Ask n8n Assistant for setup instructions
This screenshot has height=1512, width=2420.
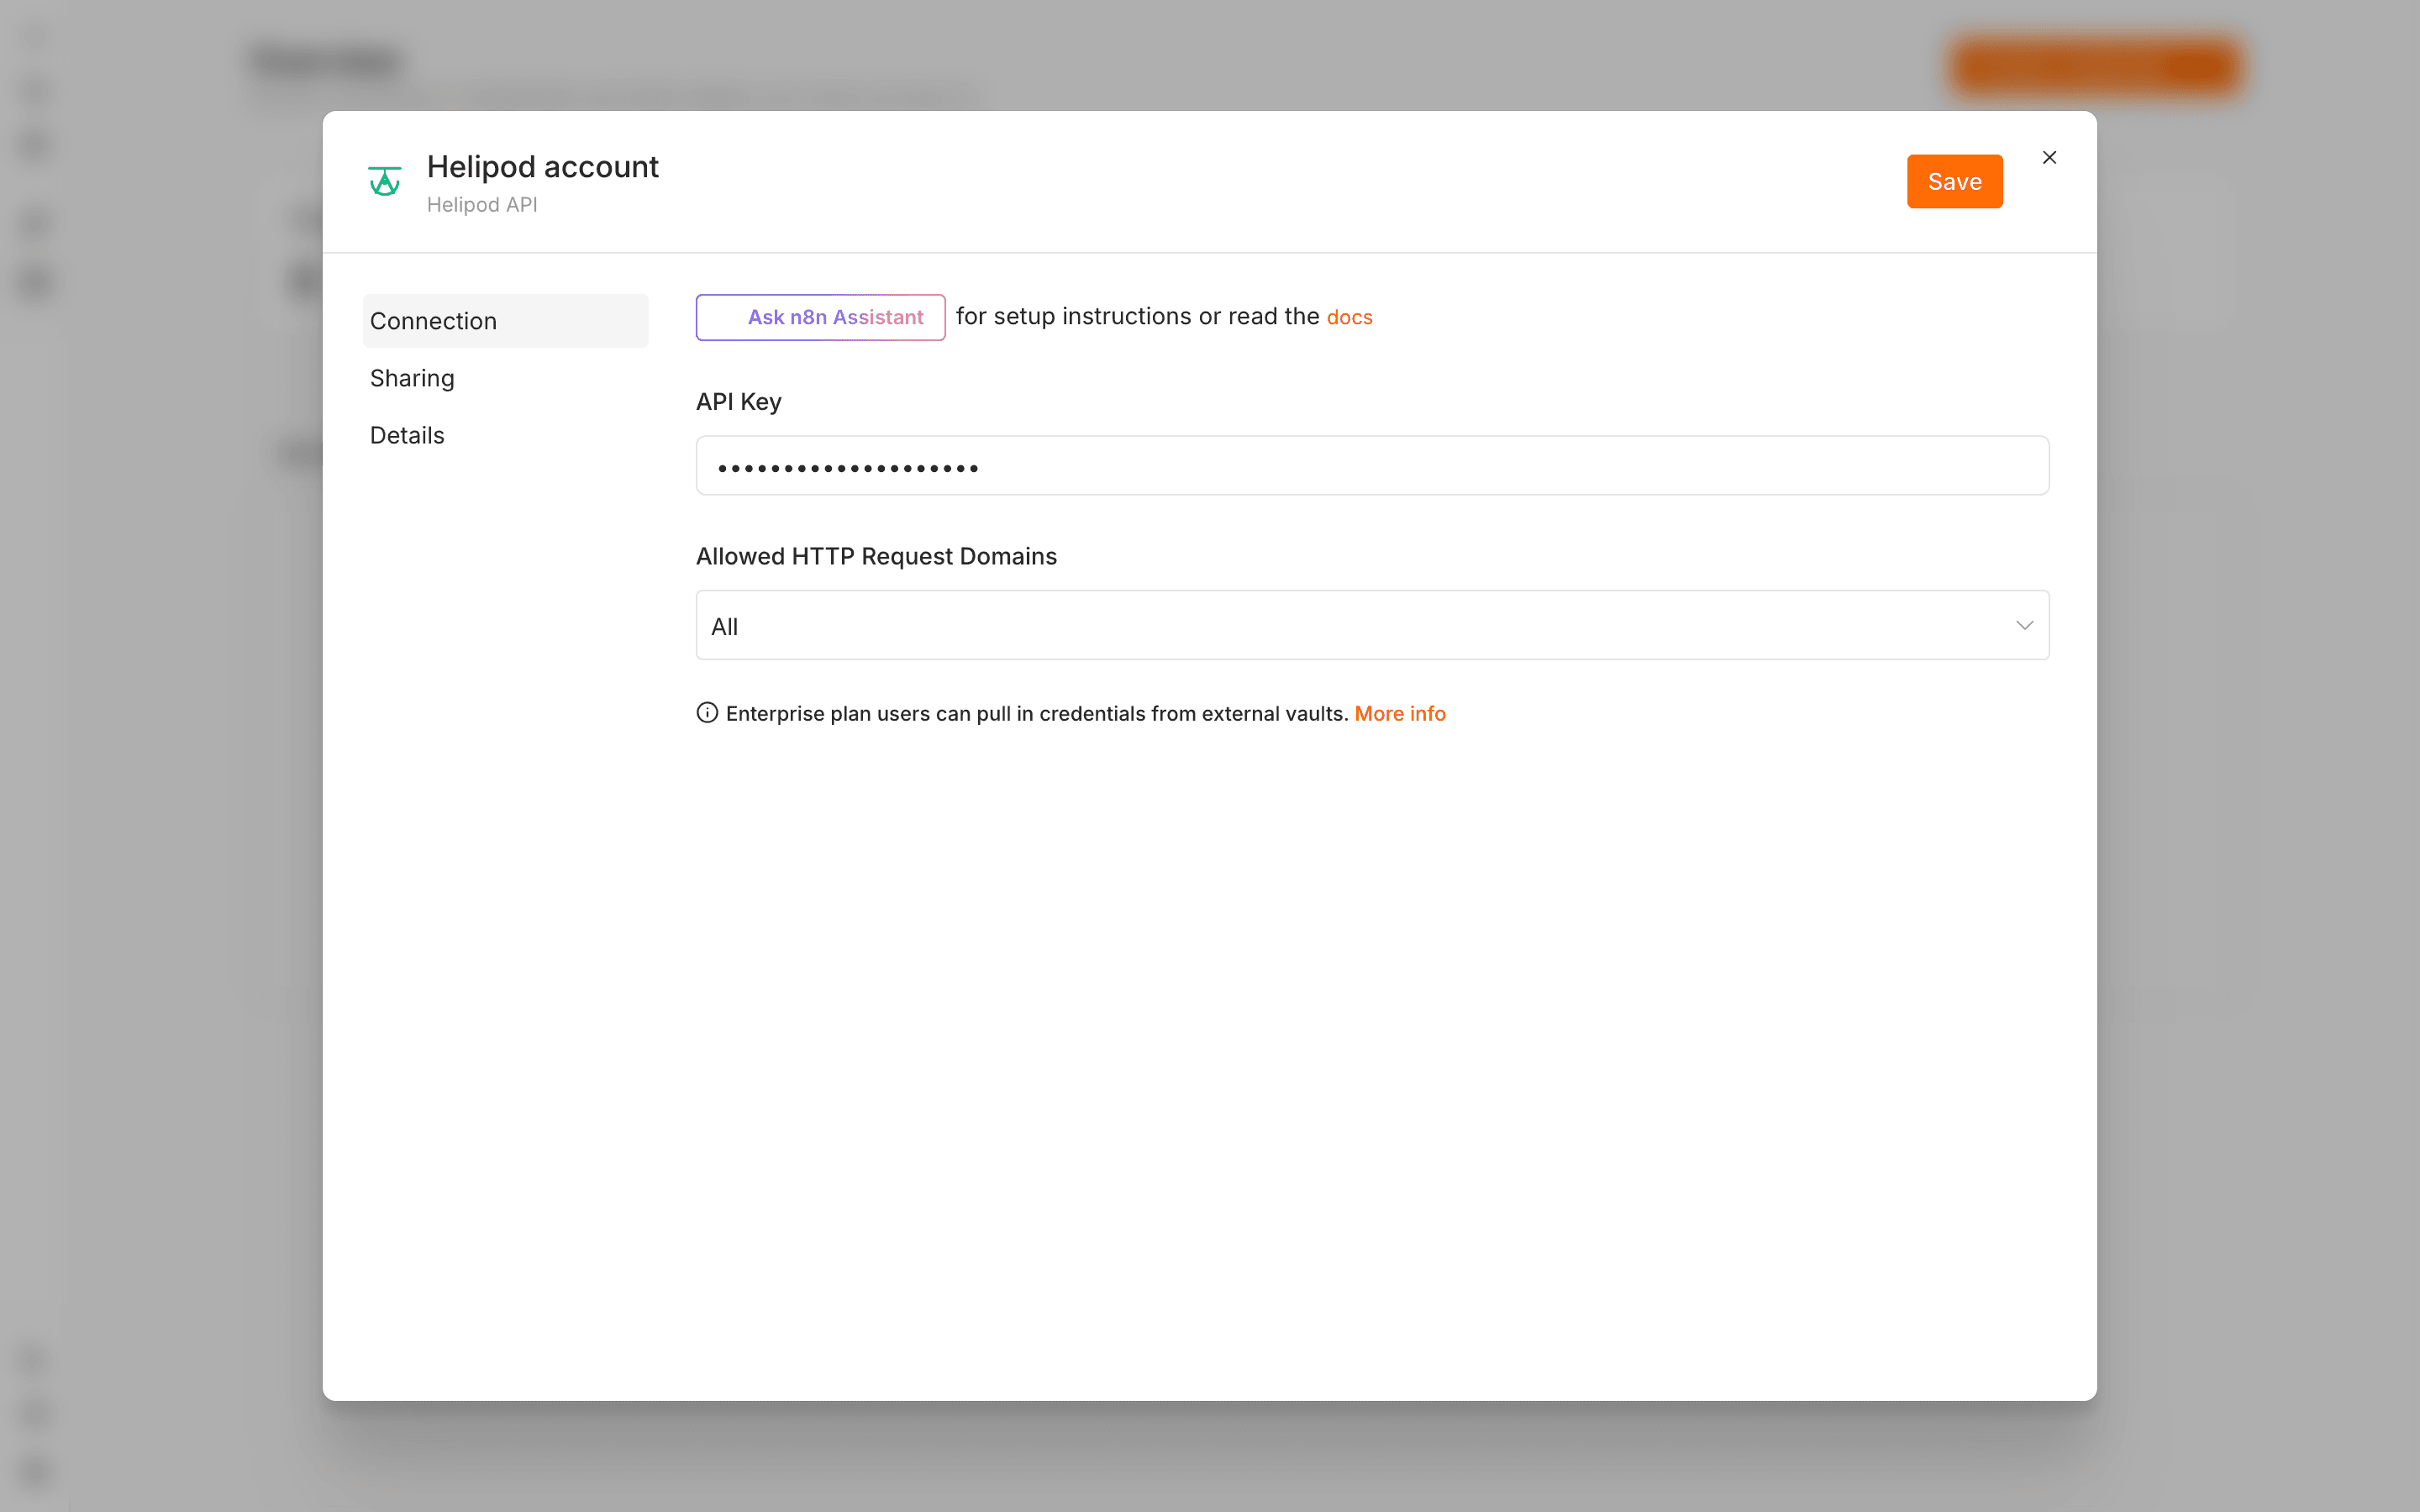click(820, 317)
